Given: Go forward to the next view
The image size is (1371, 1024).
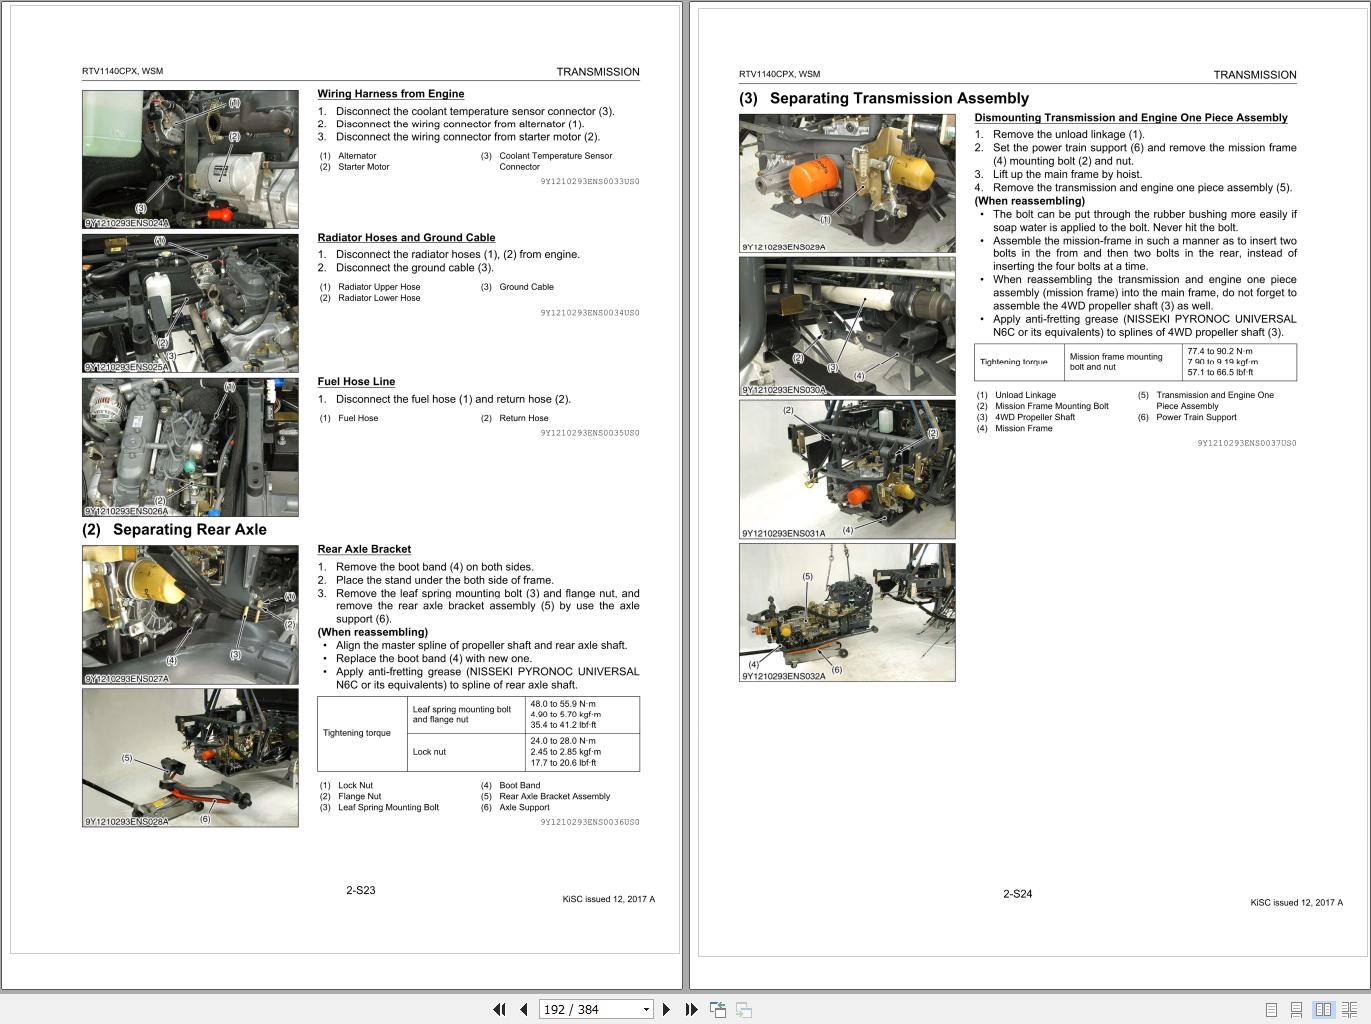Looking at the screenshot, I should coord(743,1009).
